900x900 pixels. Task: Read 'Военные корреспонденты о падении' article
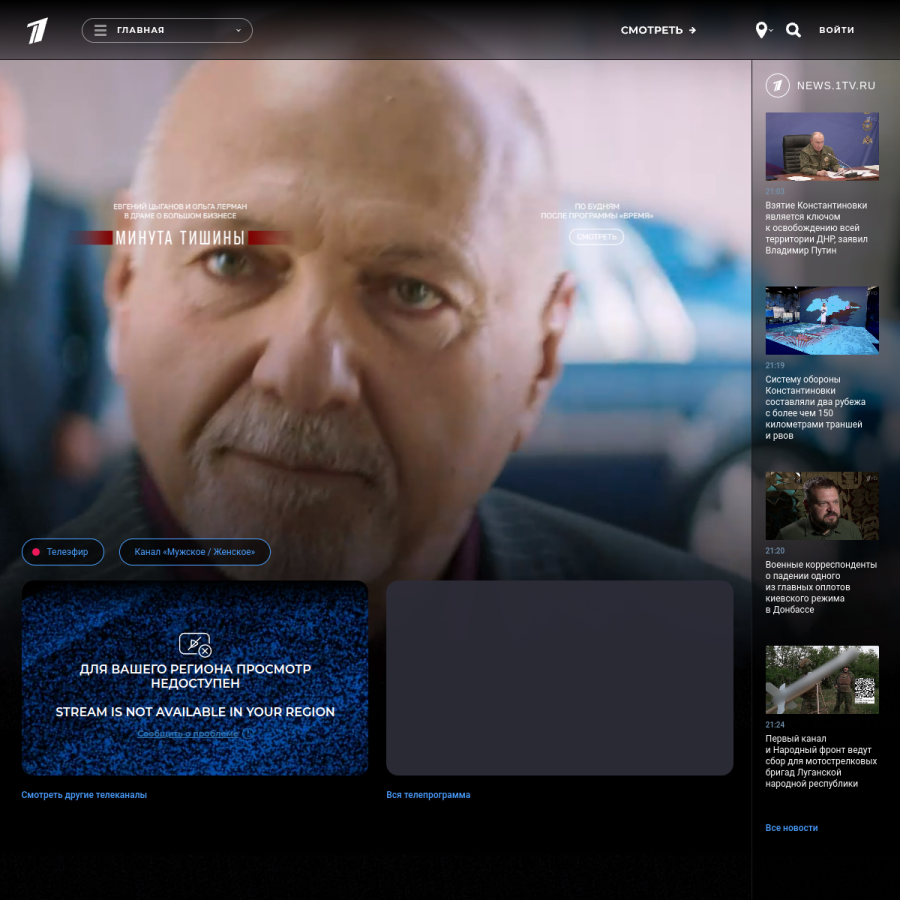(821, 587)
